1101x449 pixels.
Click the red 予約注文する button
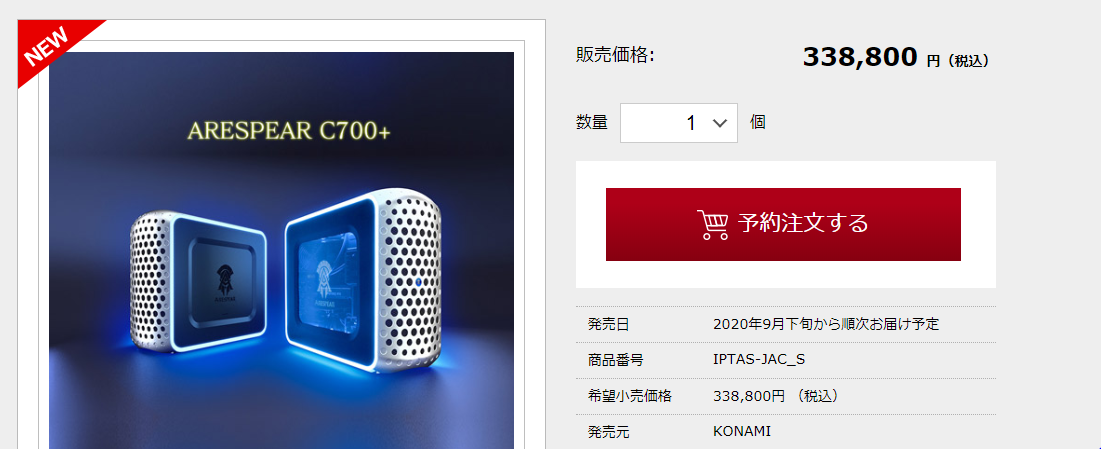click(x=783, y=224)
